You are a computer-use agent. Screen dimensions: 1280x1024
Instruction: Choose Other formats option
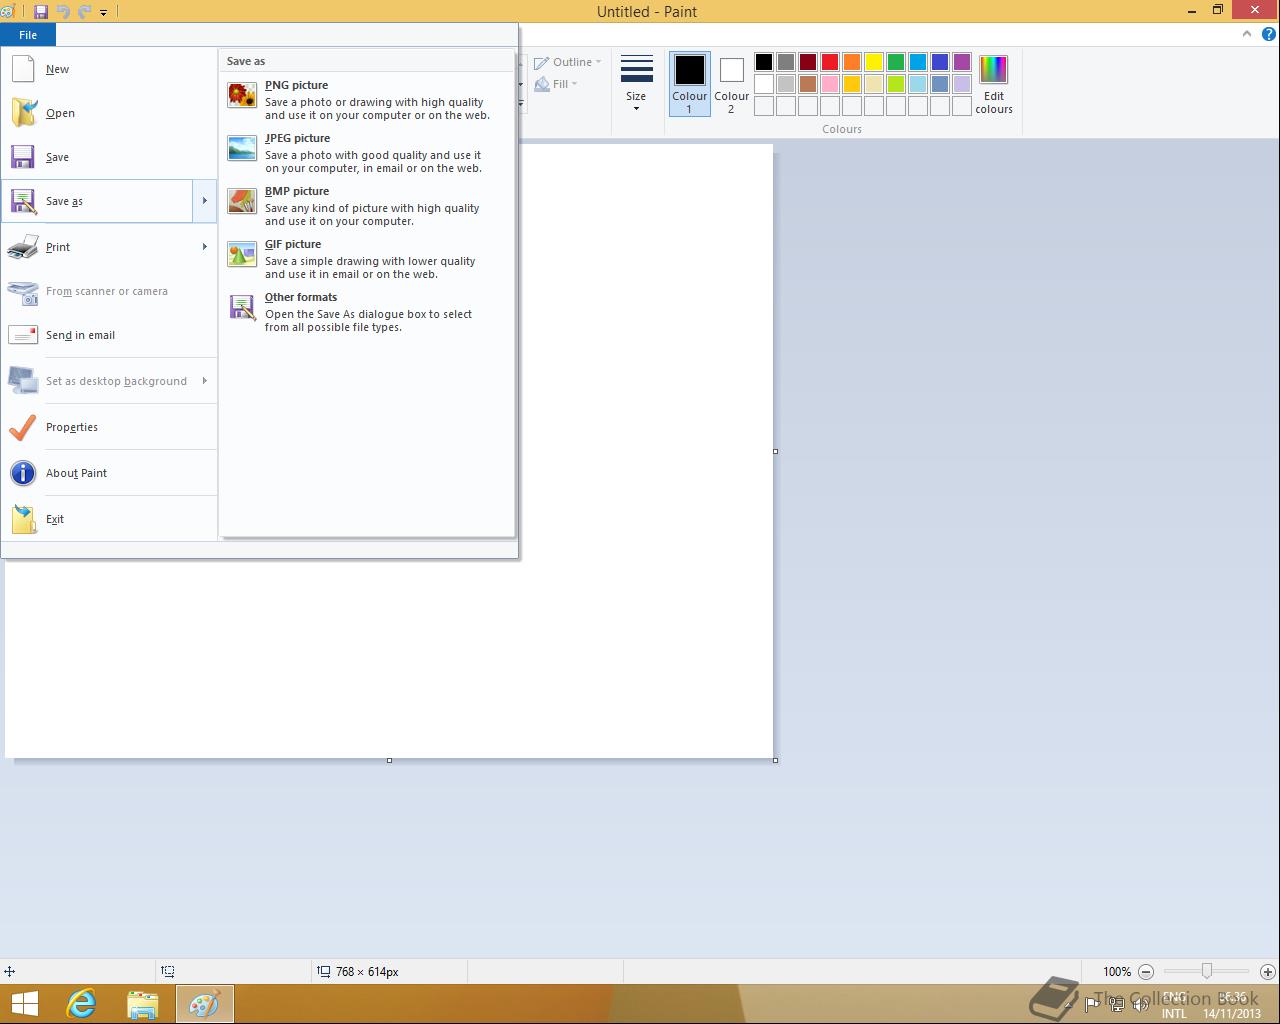click(x=366, y=312)
